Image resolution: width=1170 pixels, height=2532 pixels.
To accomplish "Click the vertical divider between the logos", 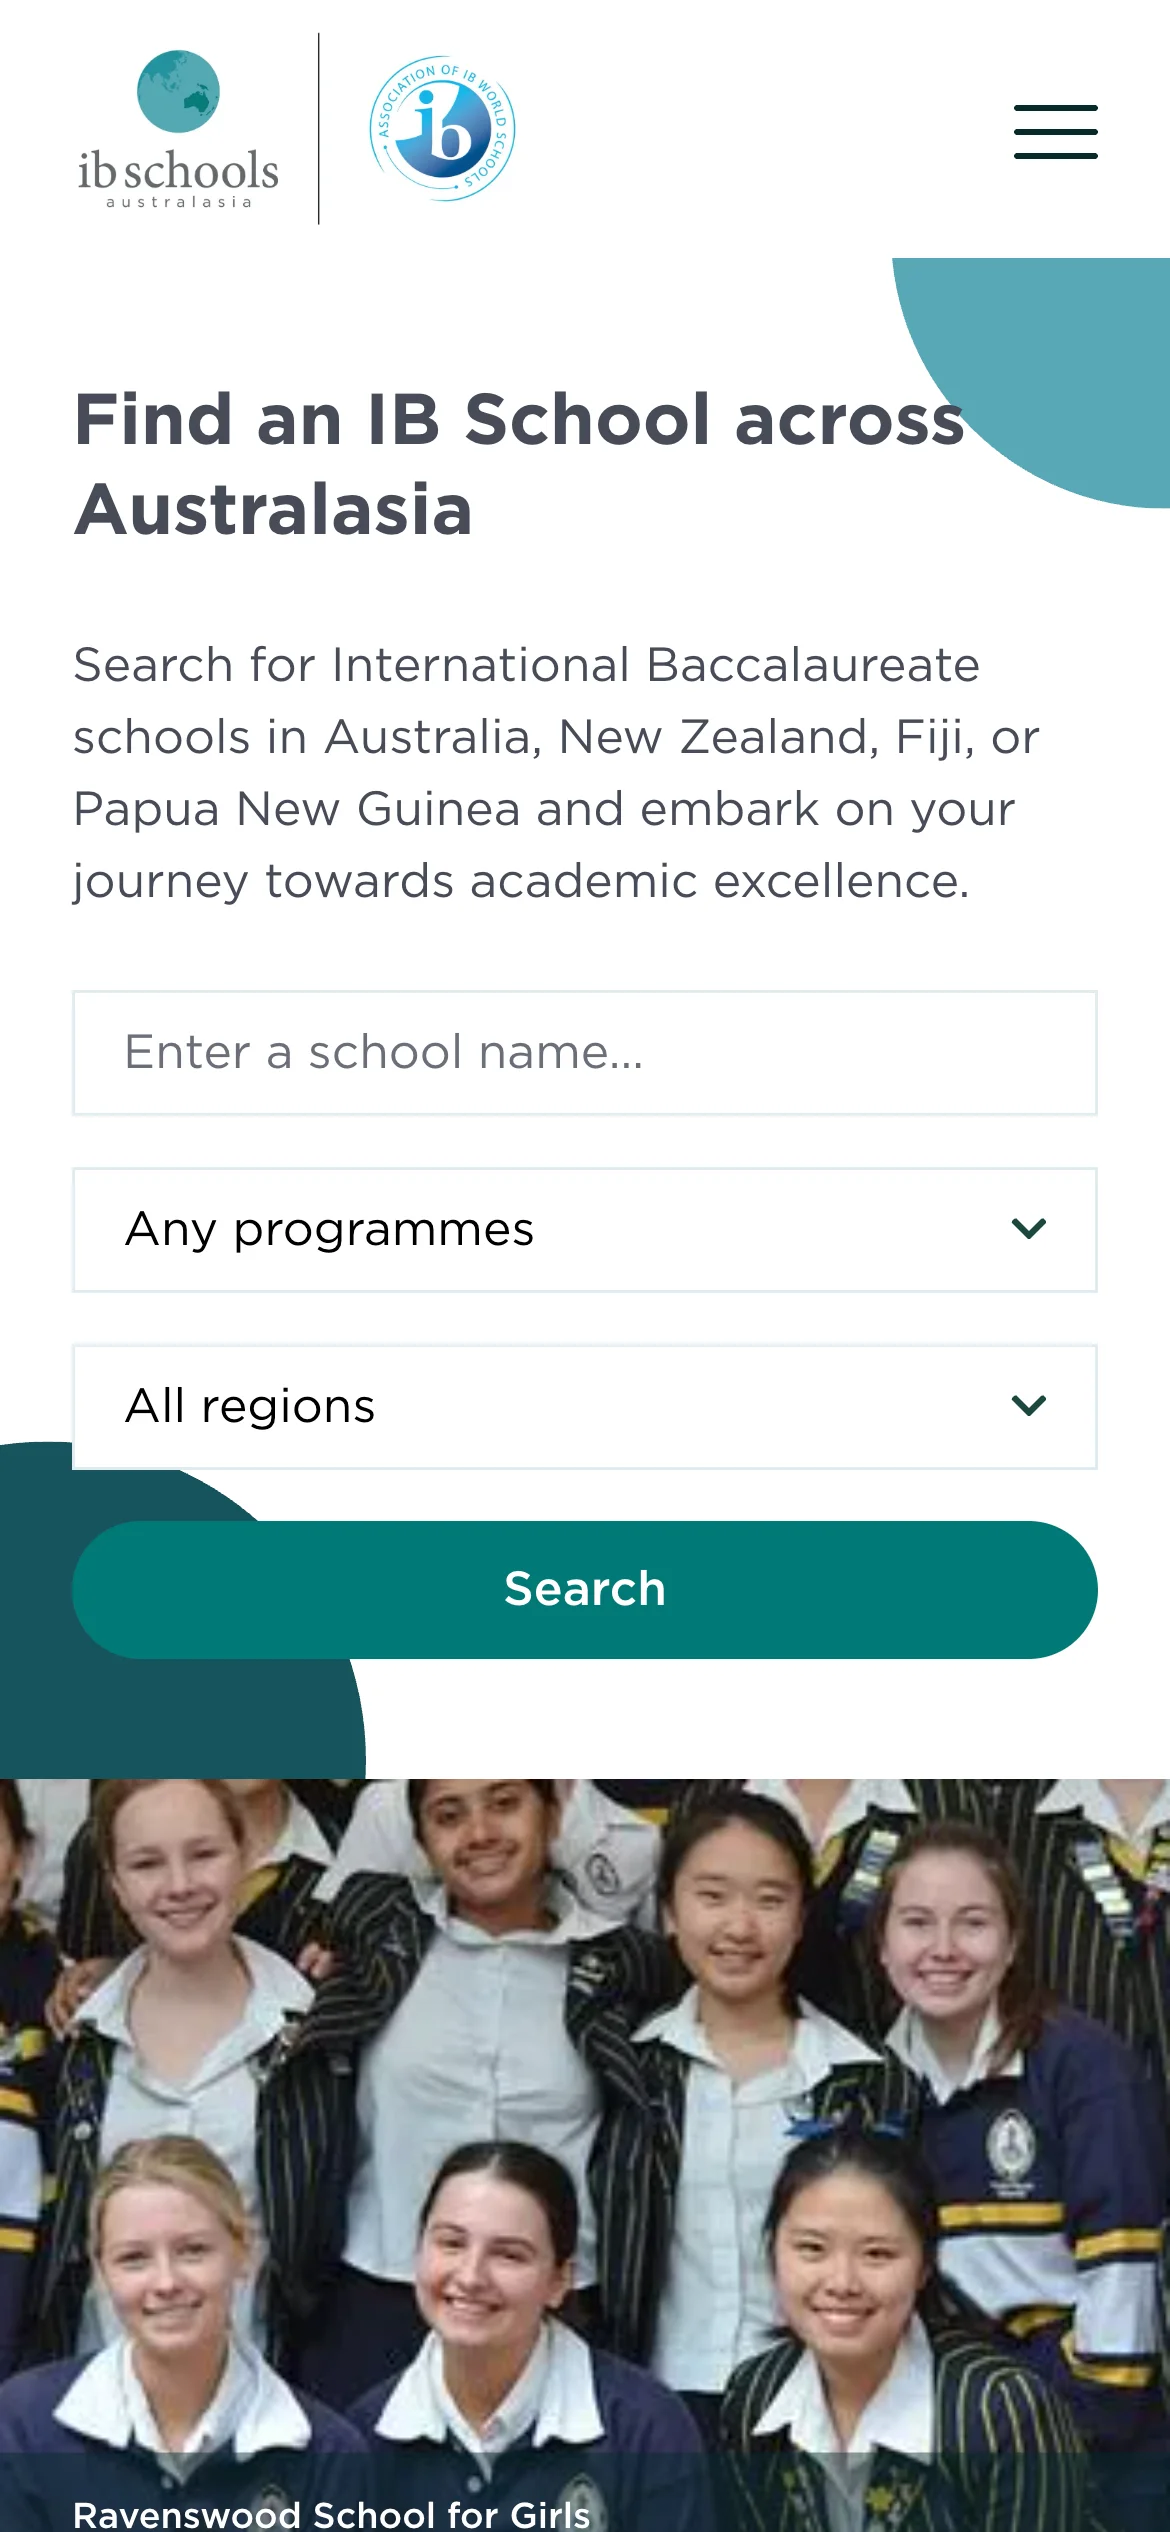I will pos(319,128).
